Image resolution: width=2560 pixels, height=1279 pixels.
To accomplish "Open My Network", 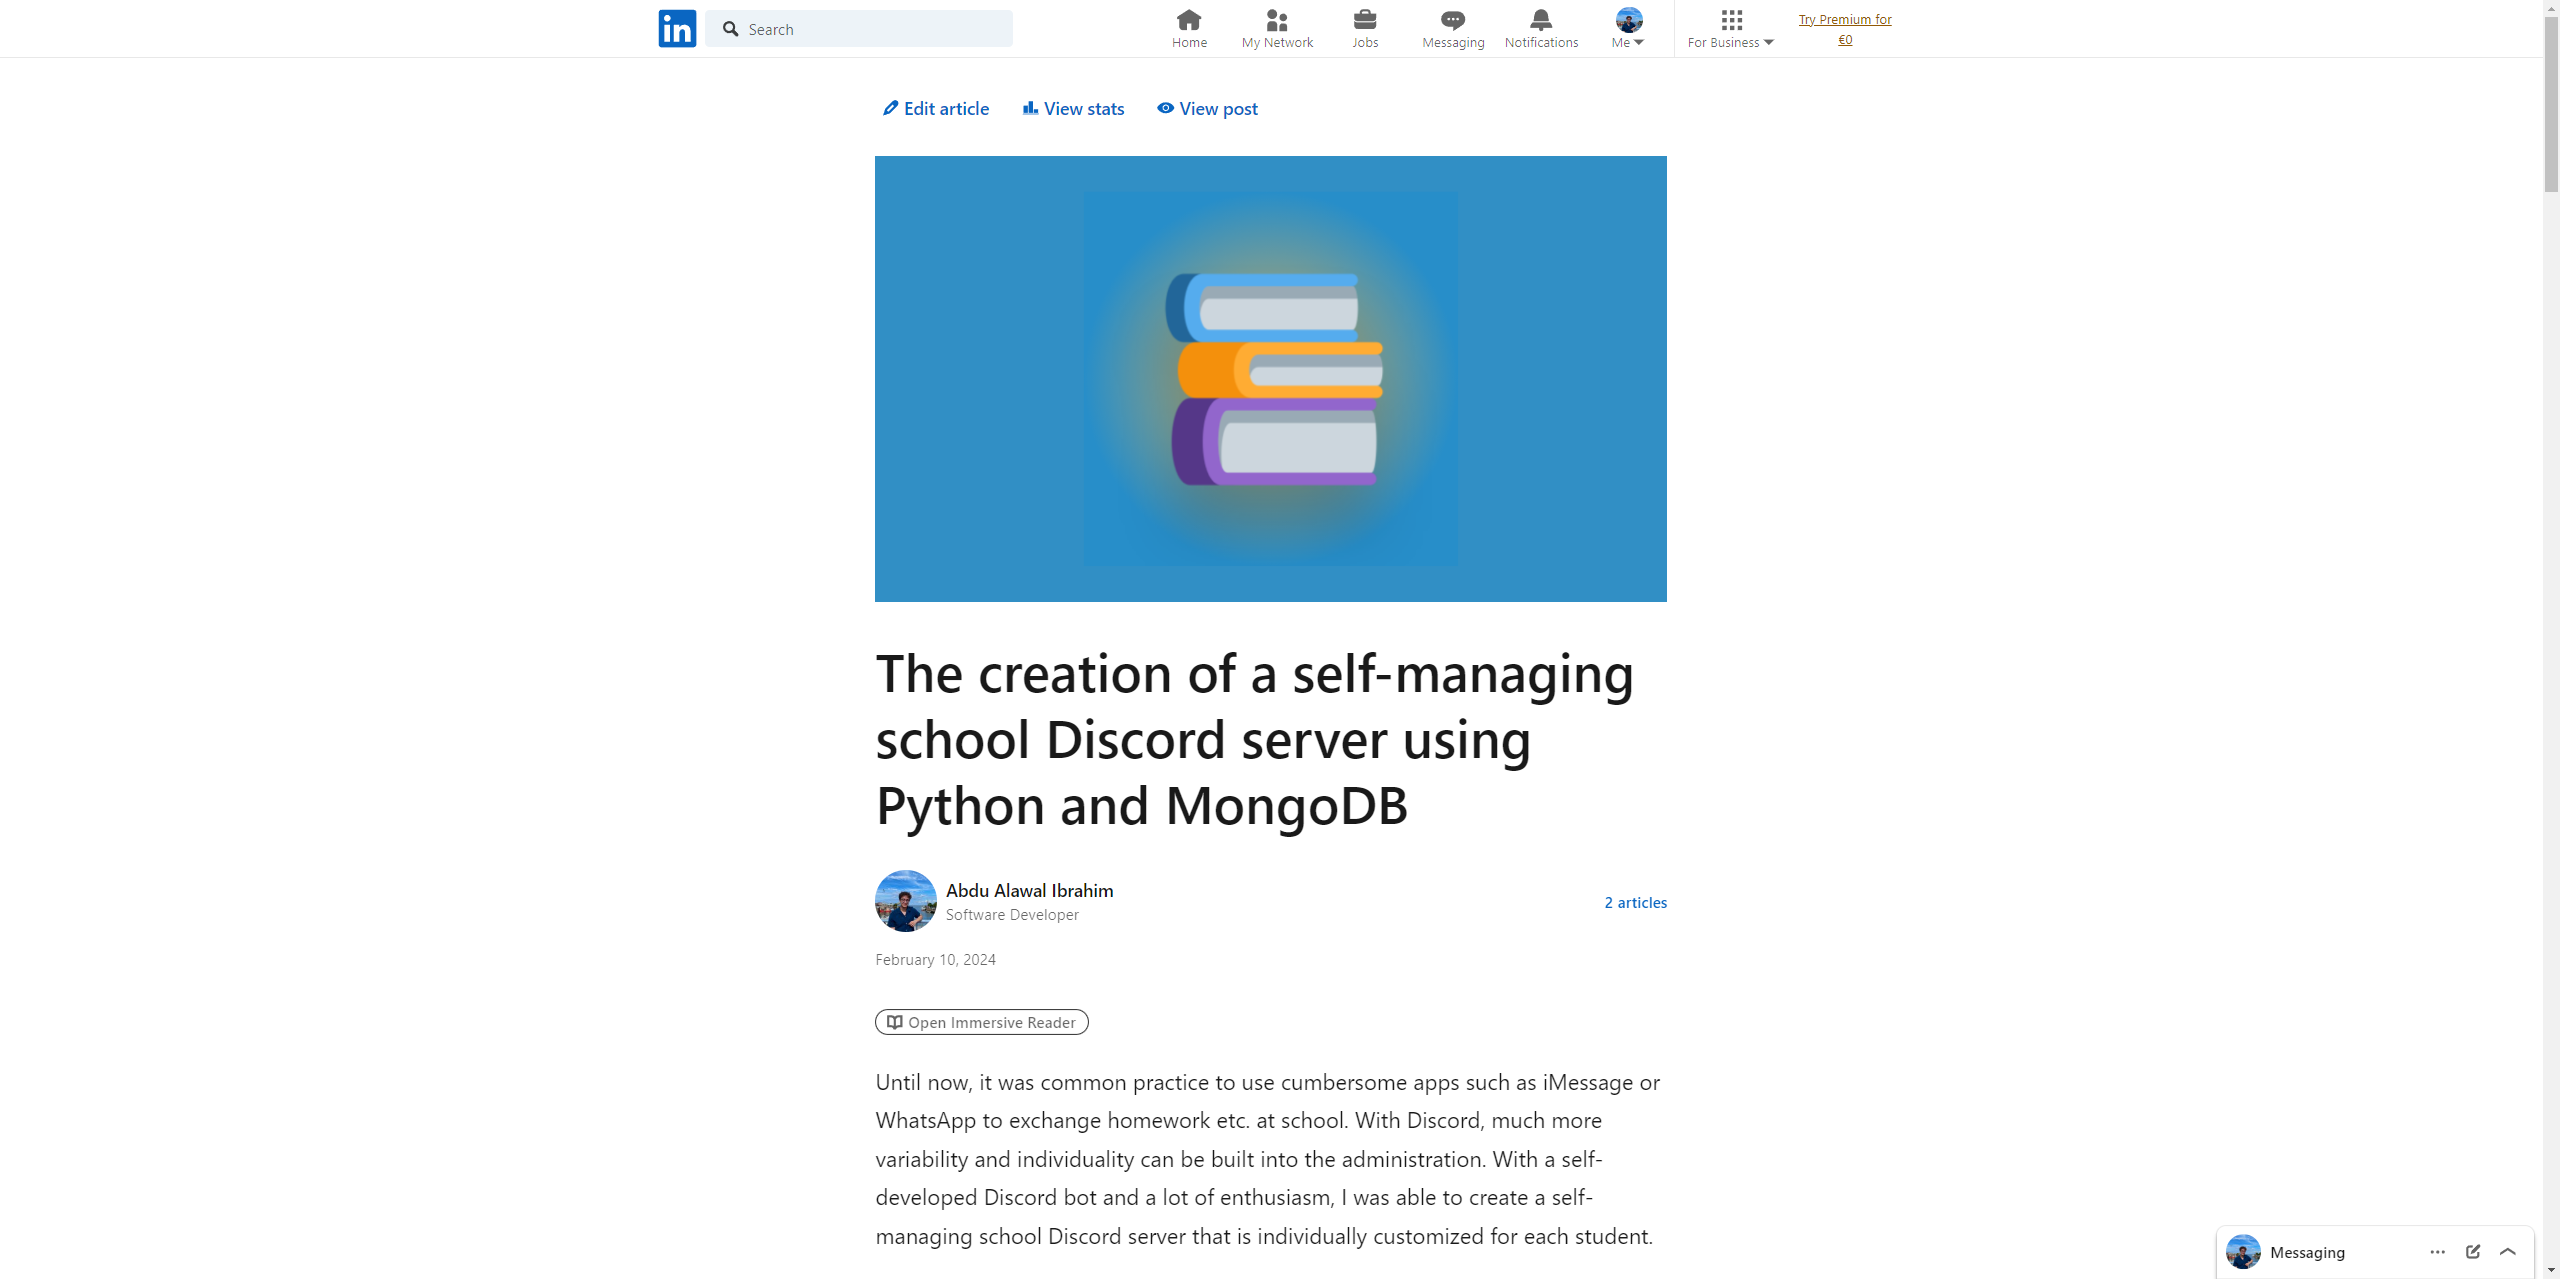I will coord(1277,29).
